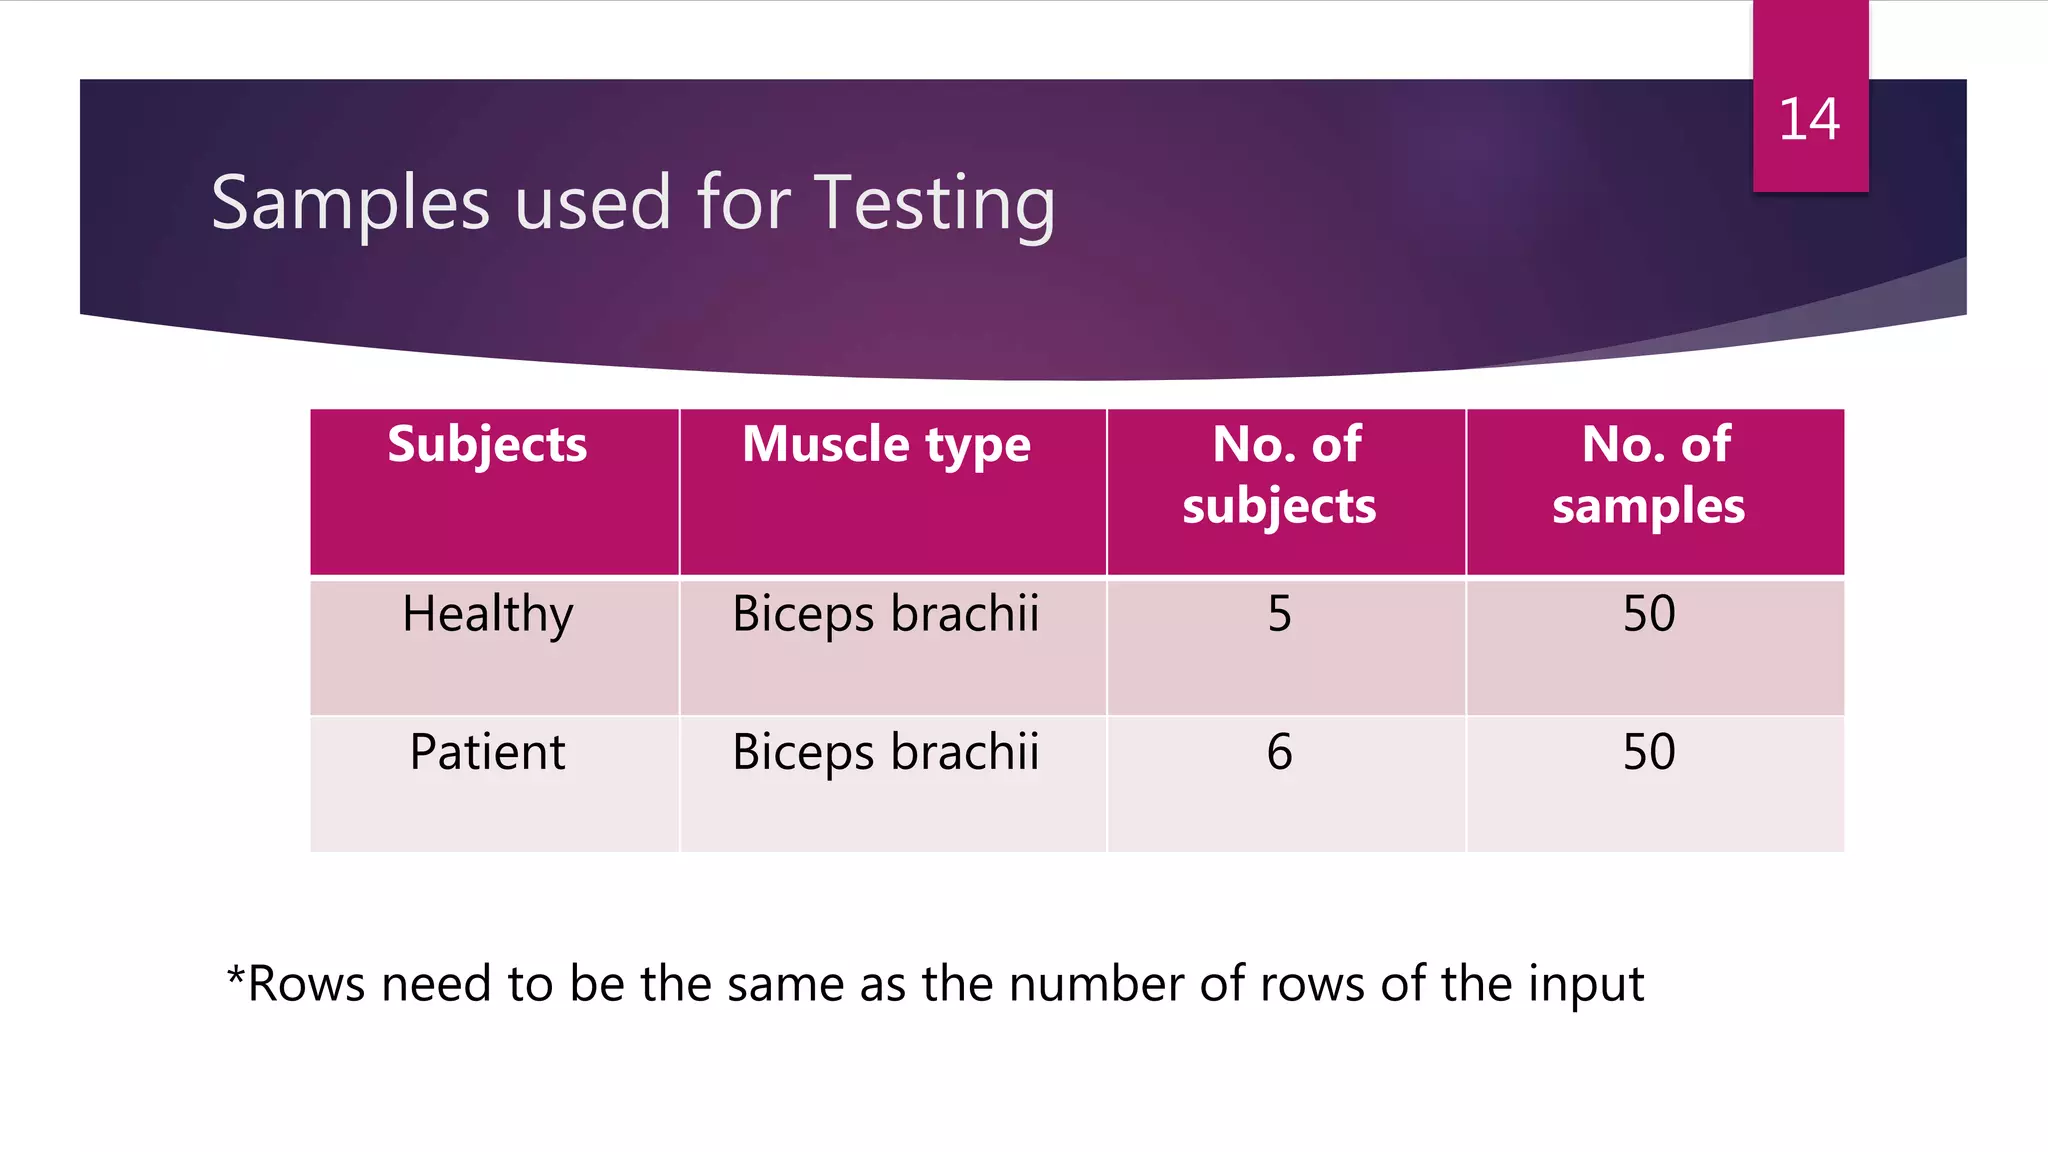Screen dimensions: 2048x1152
Task: Select the 'Subjects' table header cell
Action: tap(487, 445)
